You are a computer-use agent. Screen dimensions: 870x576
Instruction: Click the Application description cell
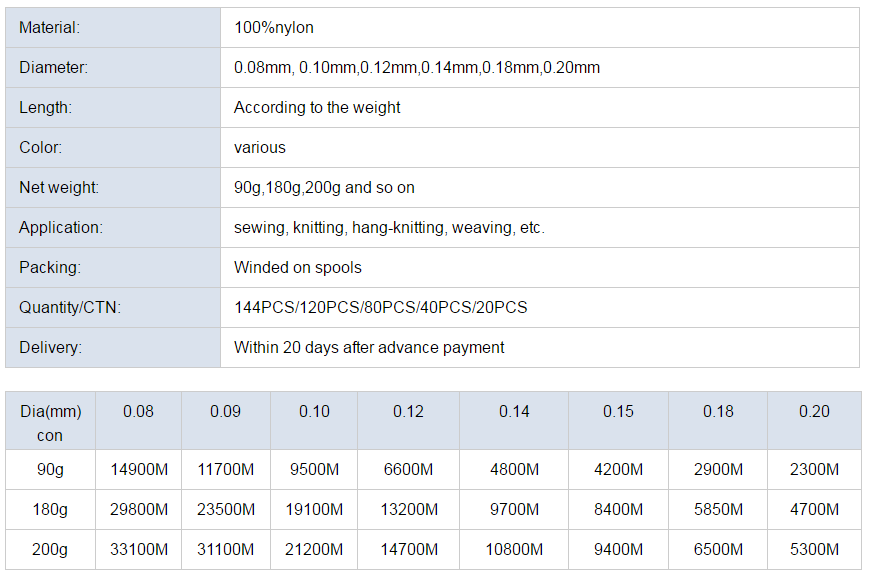point(540,228)
